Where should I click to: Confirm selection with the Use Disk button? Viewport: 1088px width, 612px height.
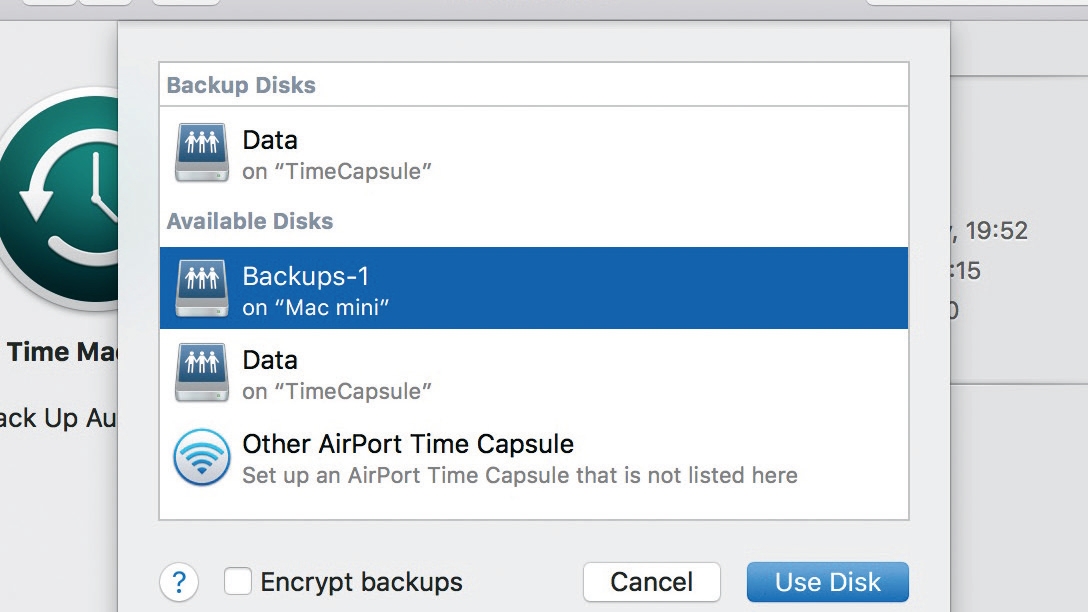click(828, 582)
